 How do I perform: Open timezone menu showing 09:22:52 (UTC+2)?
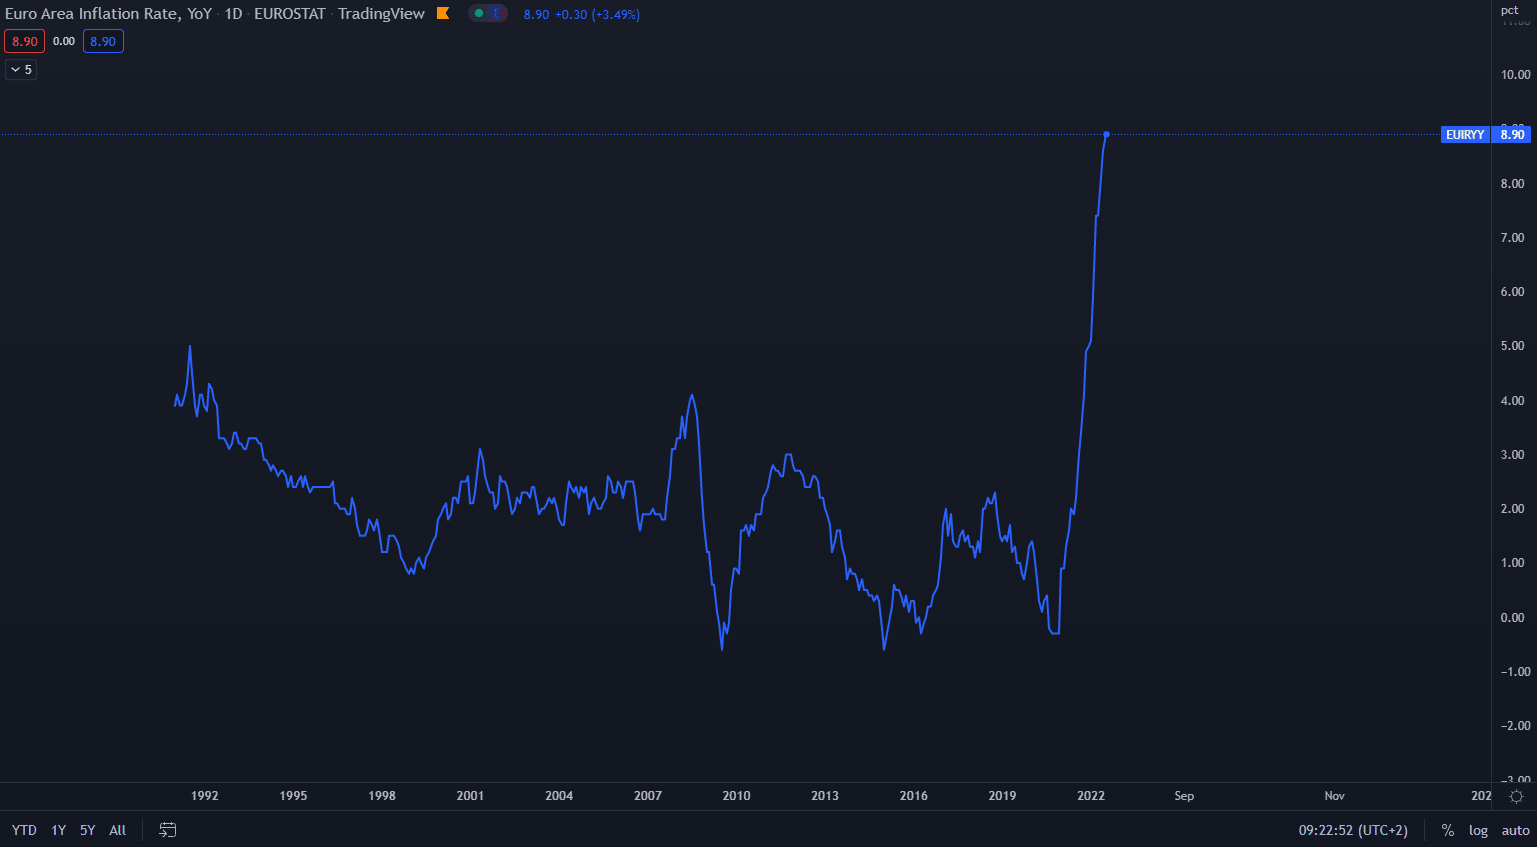tap(1352, 830)
